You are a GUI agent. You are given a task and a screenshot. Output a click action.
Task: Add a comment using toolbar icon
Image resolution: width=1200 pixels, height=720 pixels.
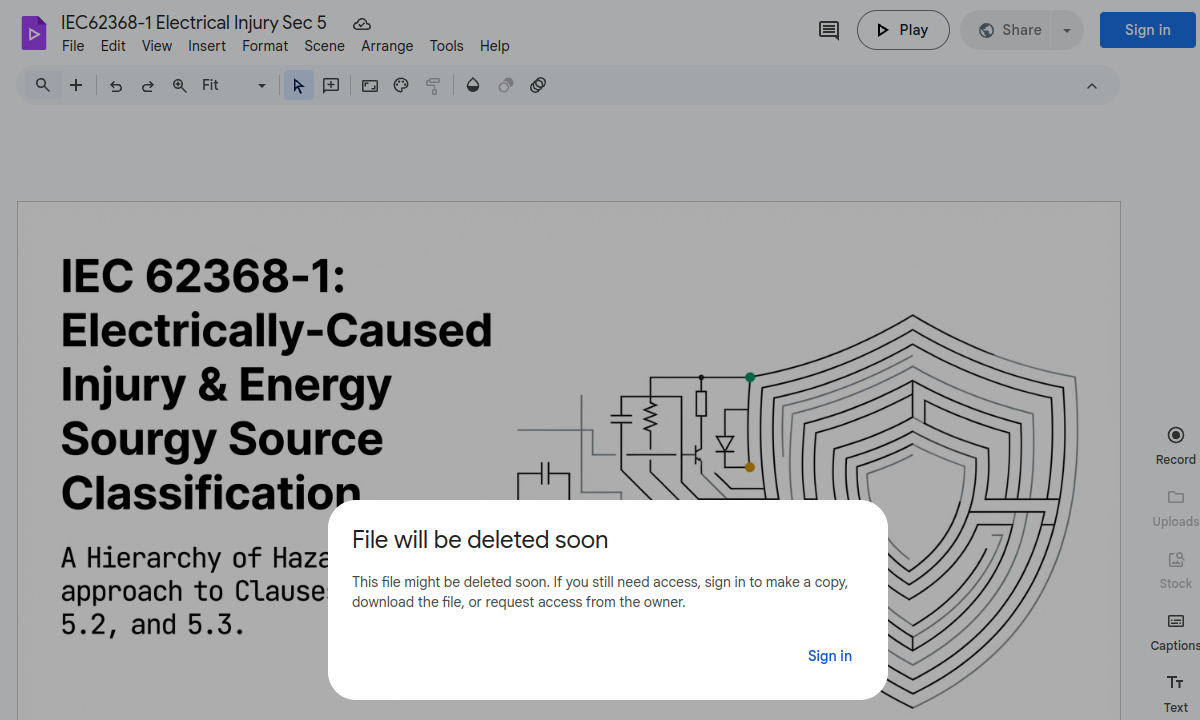[331, 86]
